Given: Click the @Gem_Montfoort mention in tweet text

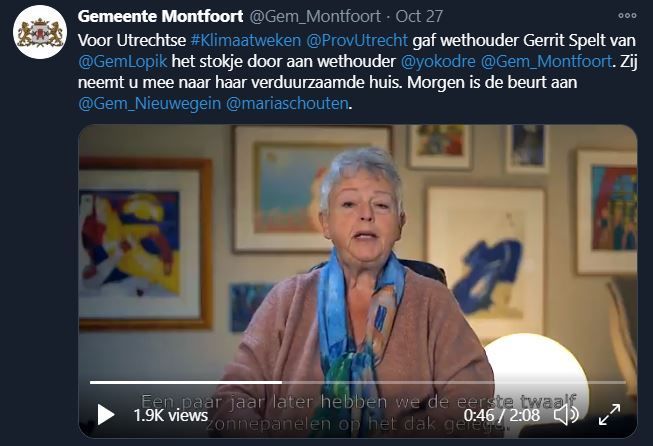Looking at the screenshot, I should 546,62.
